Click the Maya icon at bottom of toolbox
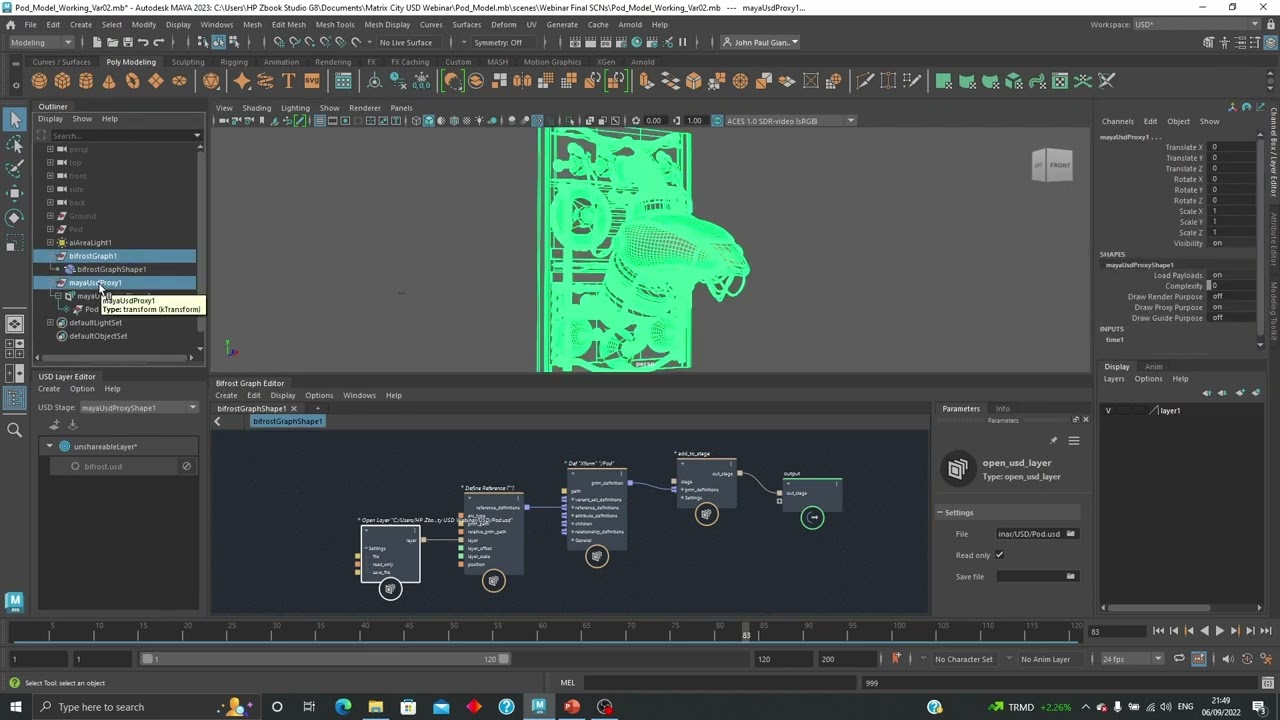The image size is (1280, 720). coord(14,601)
